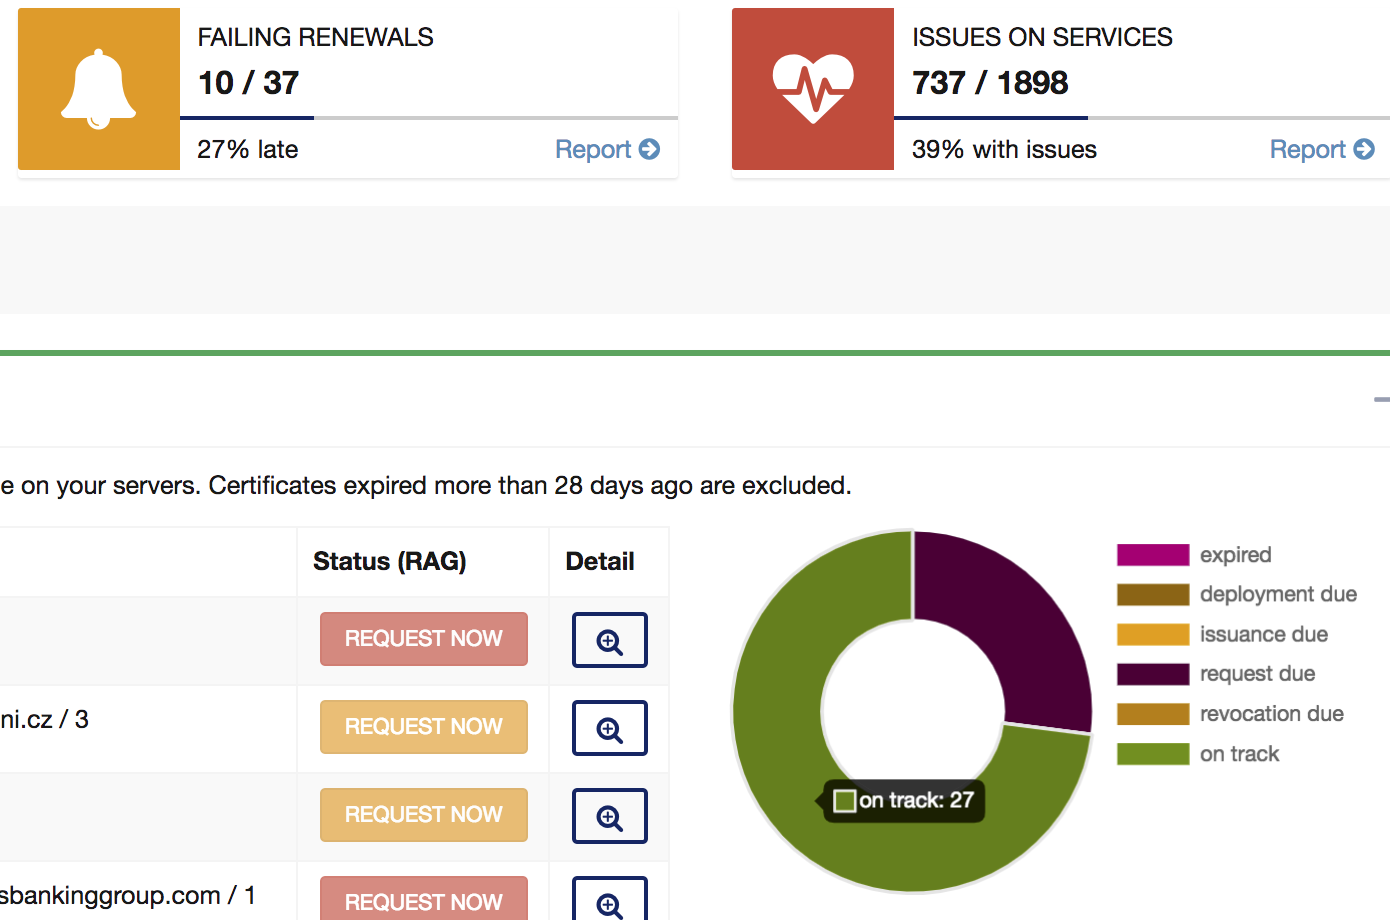Open detail magnifier for ni.cz / 3 row
The image size is (1390, 920).
tap(610, 728)
